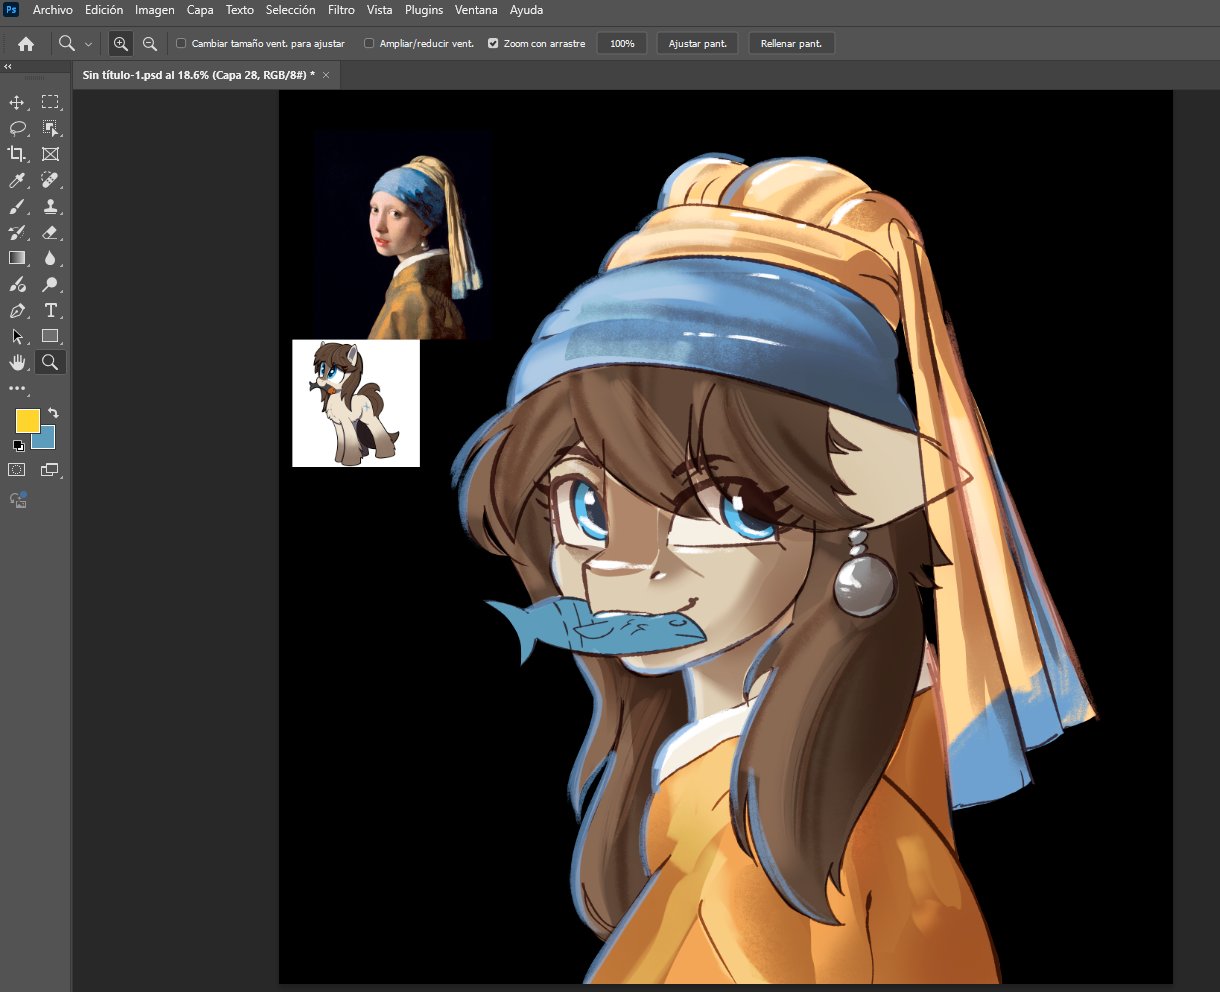Select the Brush tool

click(x=17, y=206)
